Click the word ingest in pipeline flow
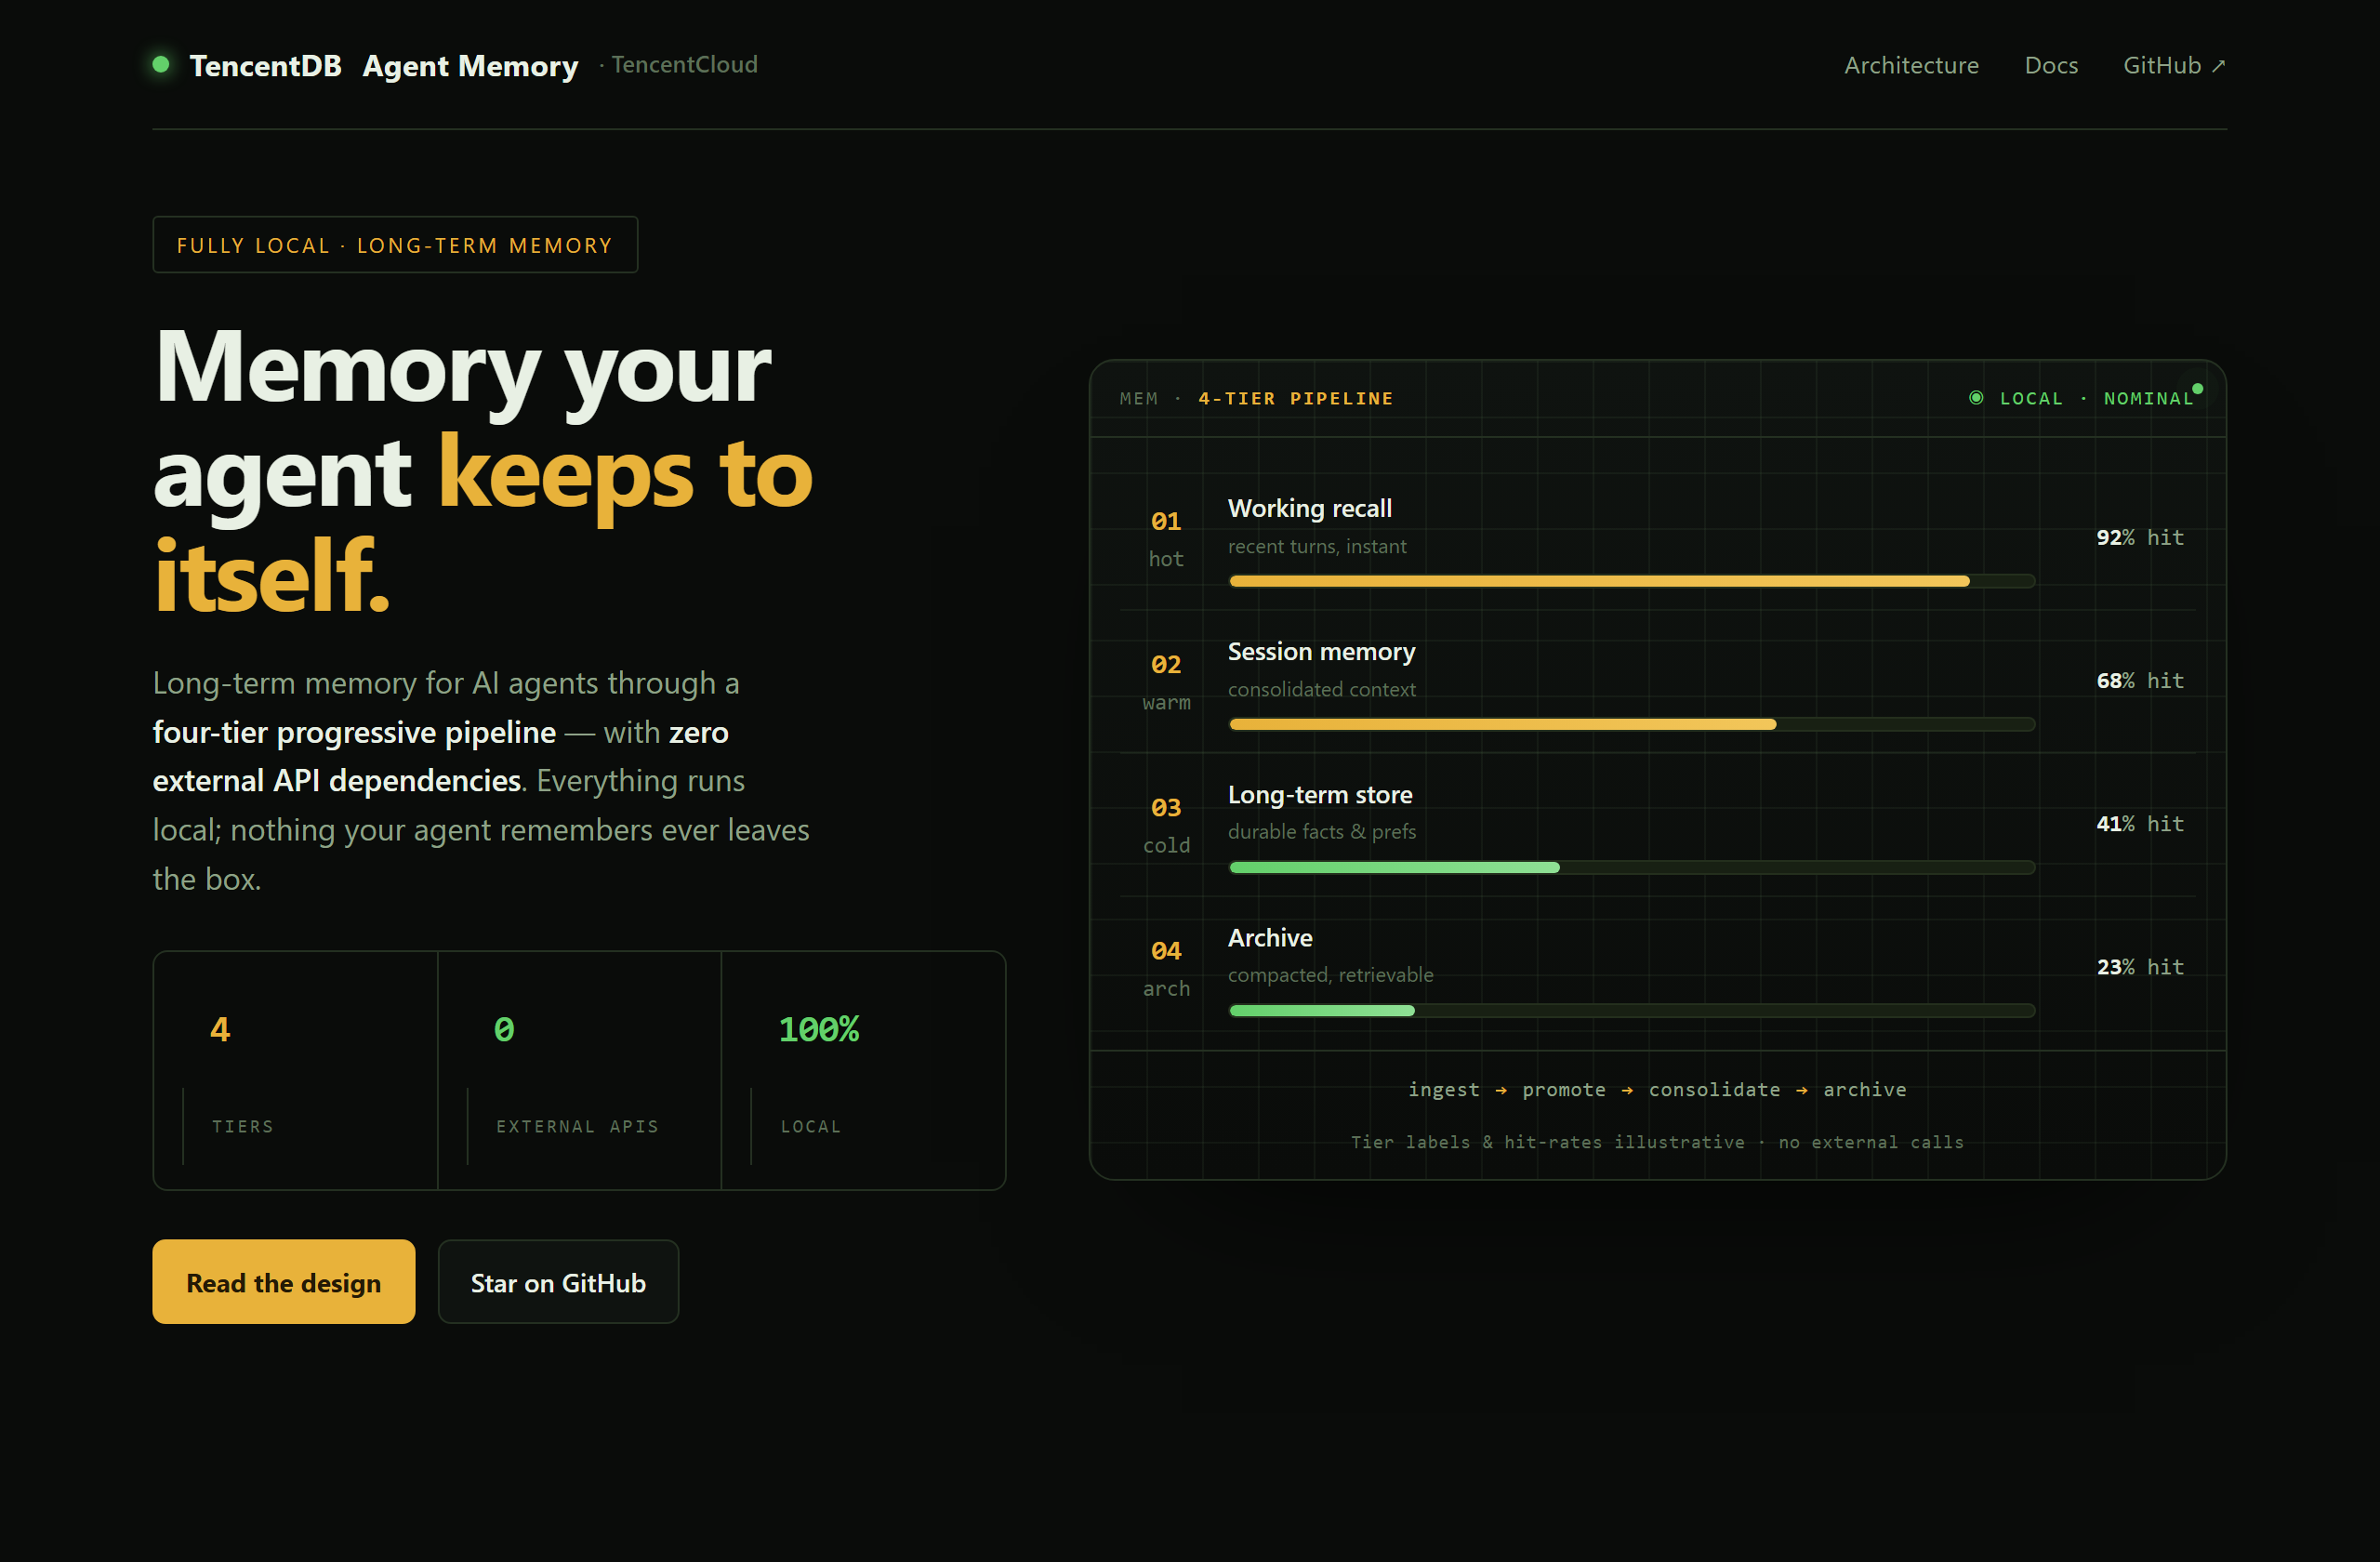This screenshot has height=1562, width=2380. coord(1443,1089)
